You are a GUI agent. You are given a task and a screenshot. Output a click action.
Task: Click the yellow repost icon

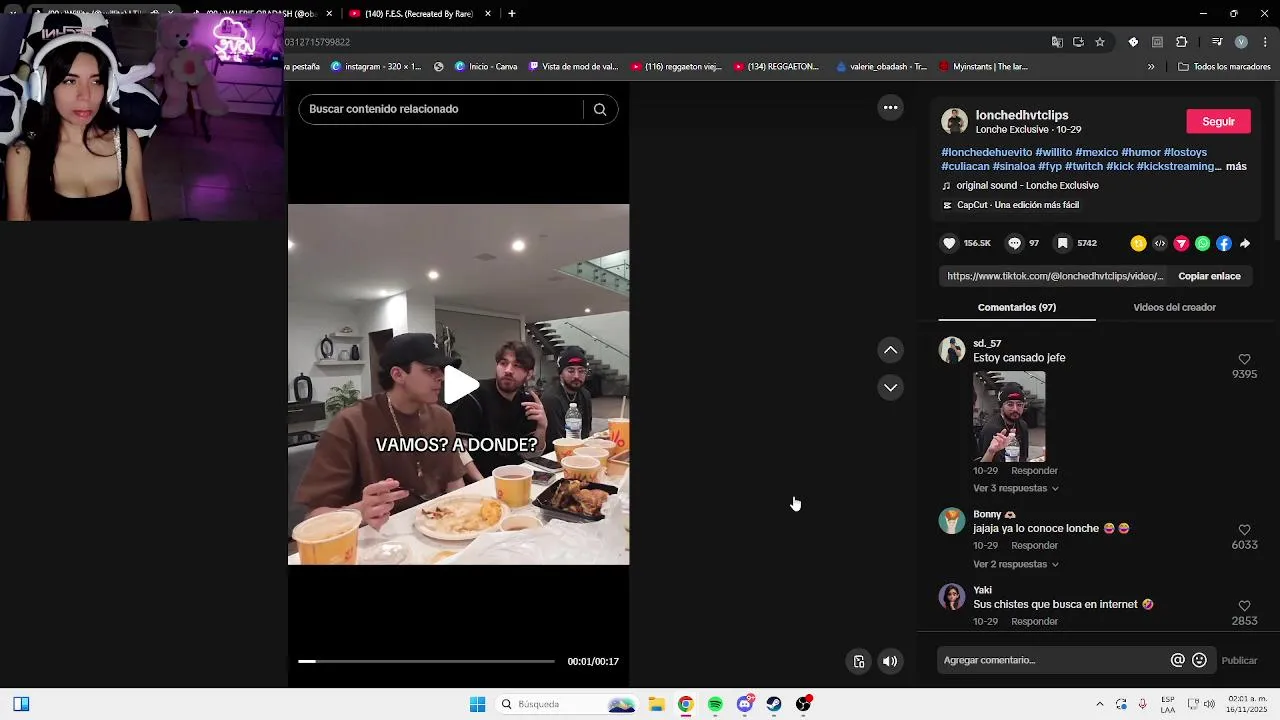(x=1138, y=243)
